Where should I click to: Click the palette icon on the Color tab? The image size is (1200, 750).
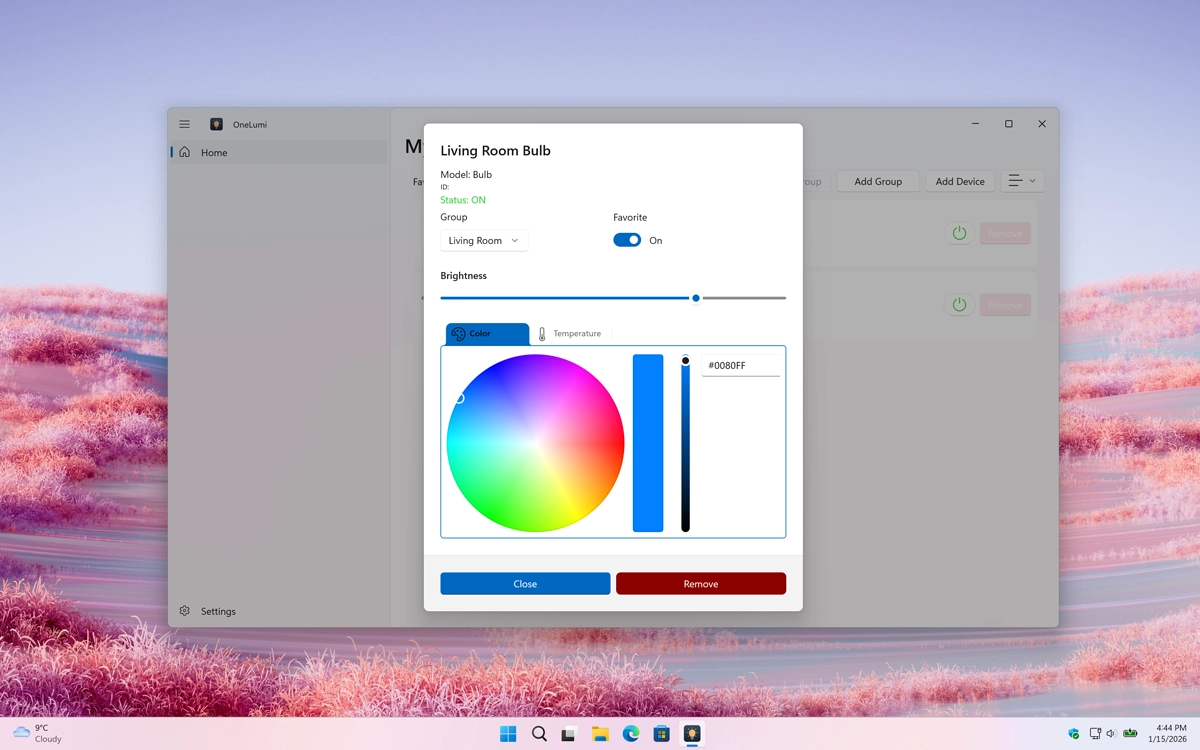tap(459, 333)
